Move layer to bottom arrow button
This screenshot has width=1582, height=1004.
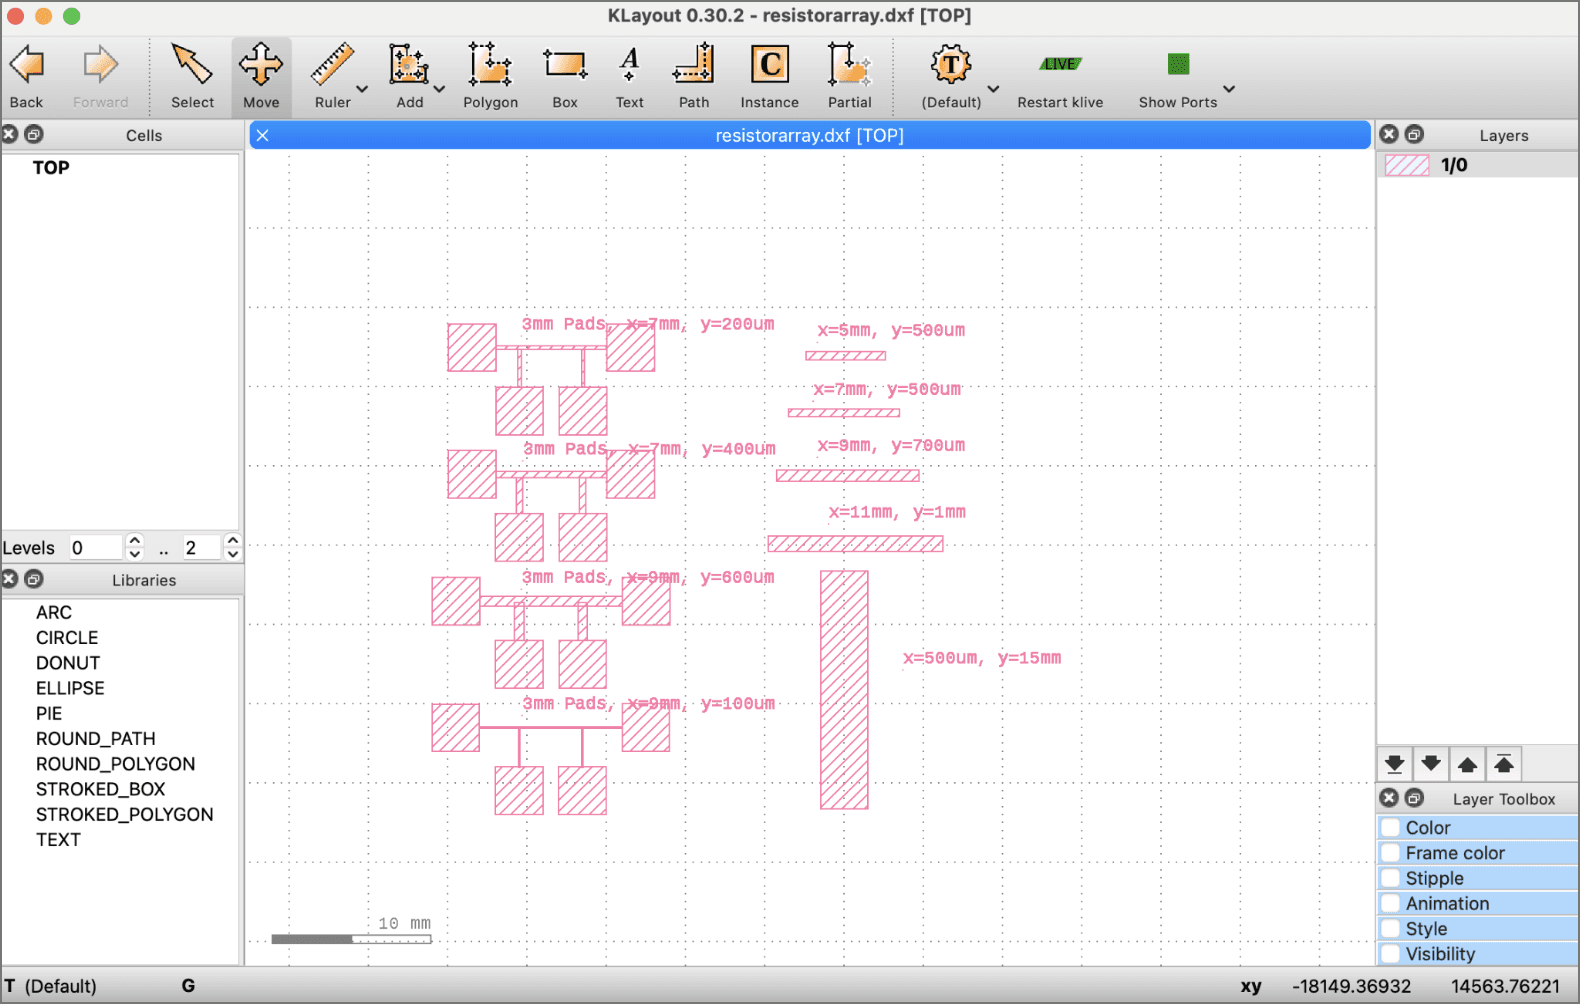tap(1394, 765)
